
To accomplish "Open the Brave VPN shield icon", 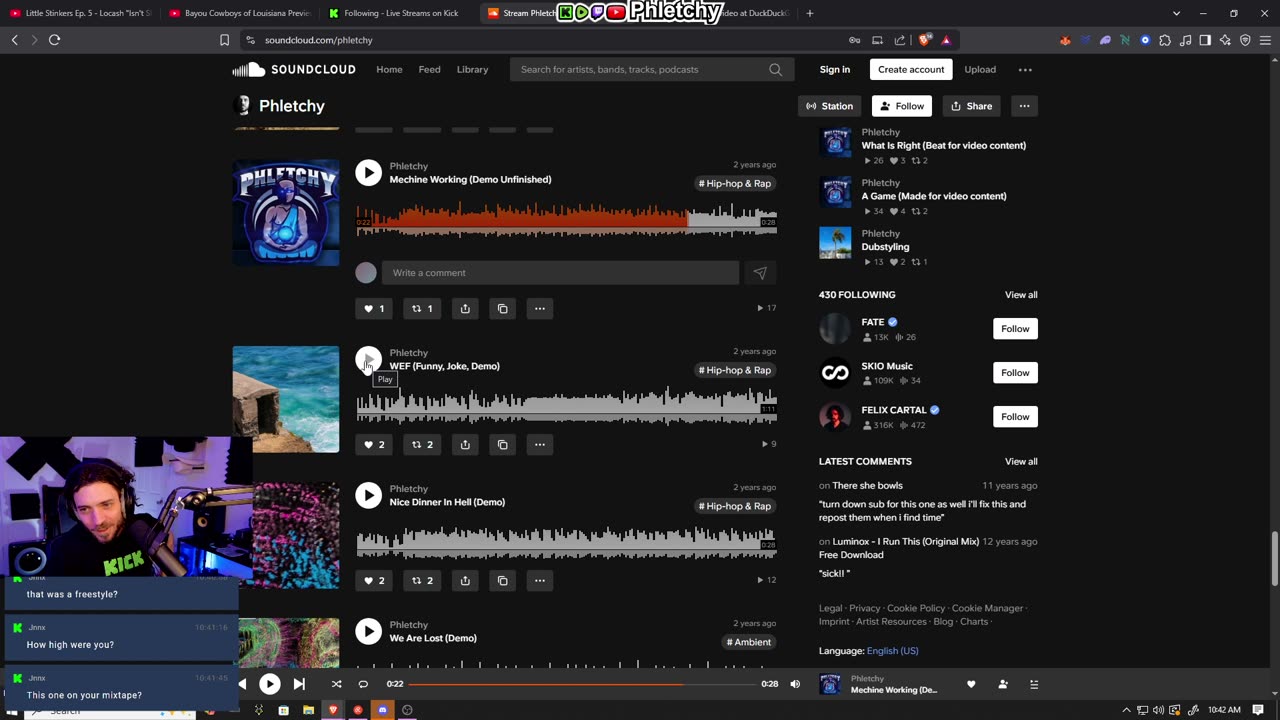I will 1245,40.
